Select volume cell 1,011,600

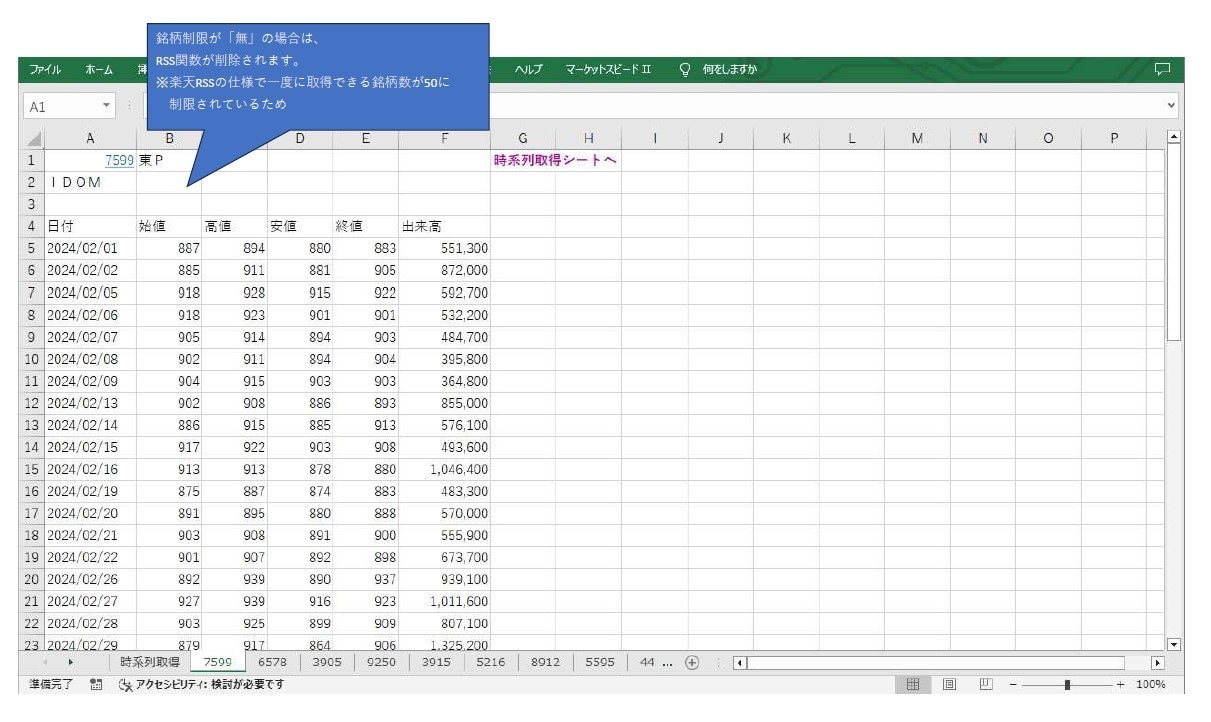click(x=444, y=601)
